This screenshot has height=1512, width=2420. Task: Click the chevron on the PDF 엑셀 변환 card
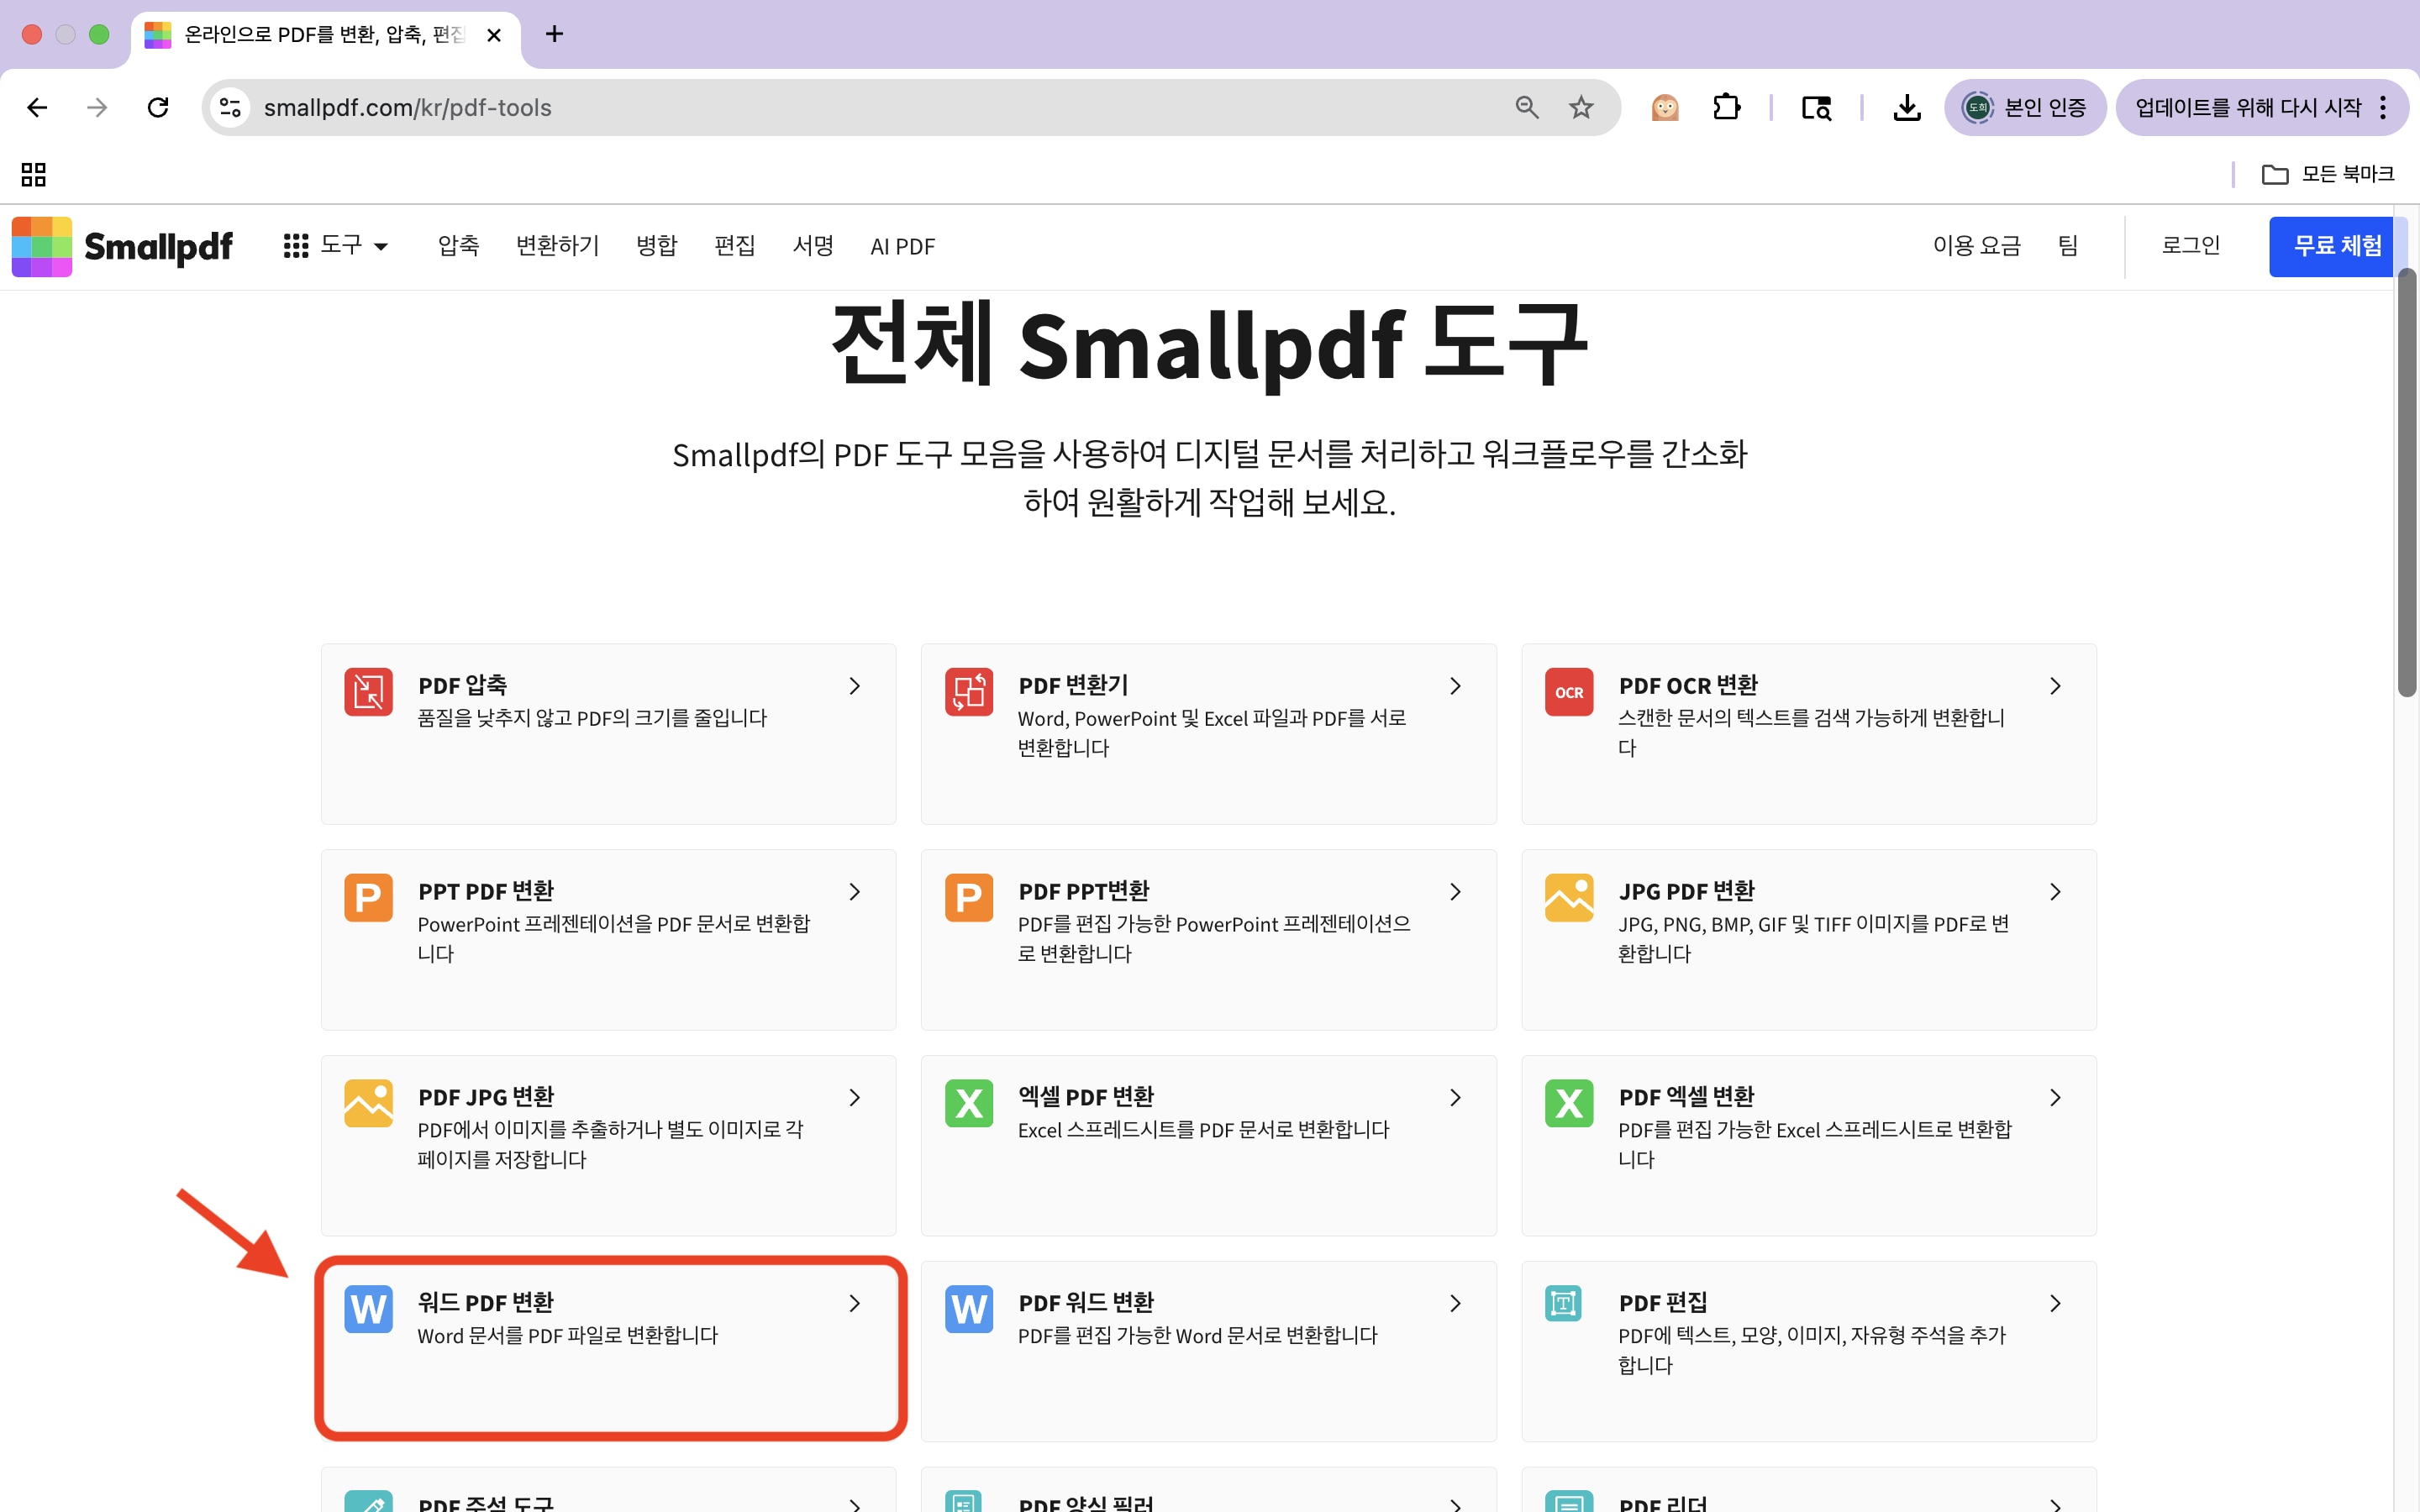click(2055, 1098)
